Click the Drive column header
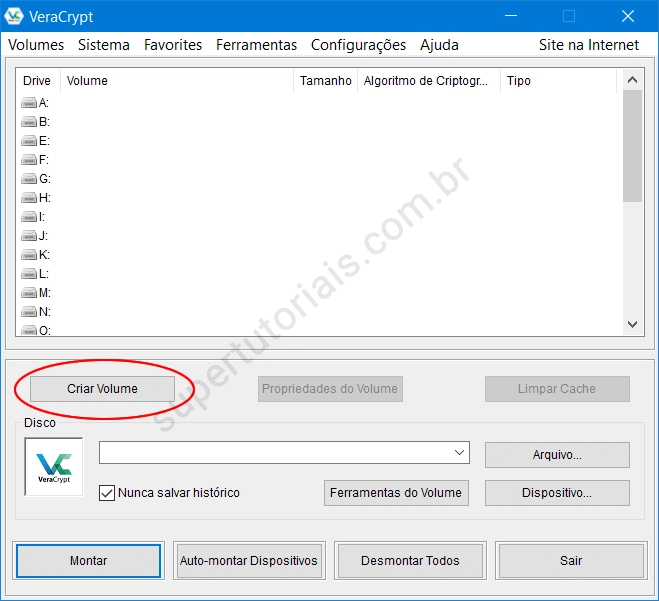This screenshot has height=601, width=659. 37,81
